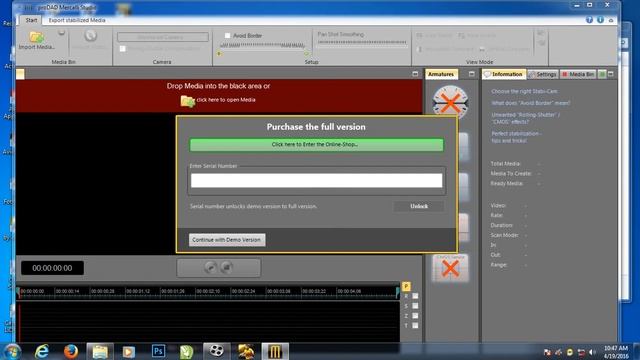Select the Armatures tab
The image size is (640, 360).
[x=441, y=74]
